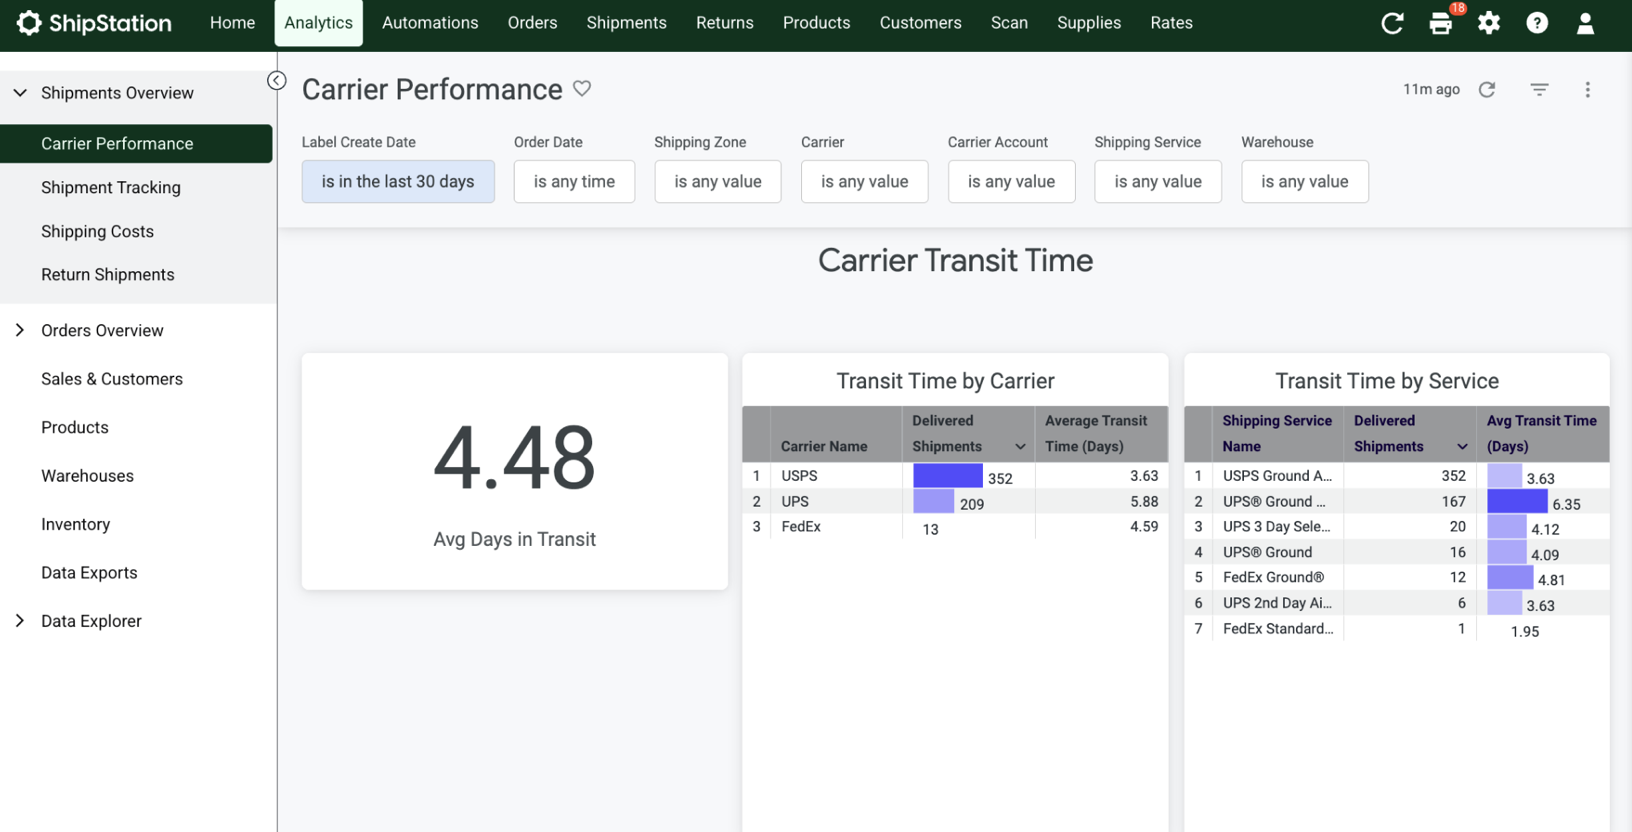This screenshot has width=1632, height=832.
Task: Open the Warehouse filter
Action: click(x=1305, y=181)
